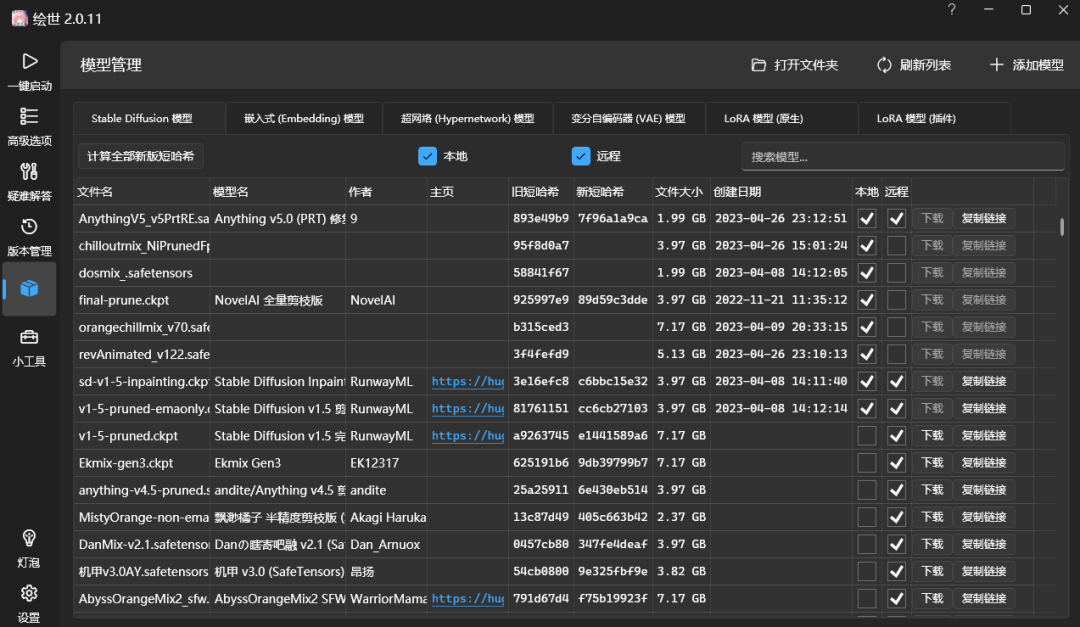1080x627 pixels.
Task: Toggle 本地 checkbox for AnythingV5_v5PrtRE row
Action: (866, 218)
